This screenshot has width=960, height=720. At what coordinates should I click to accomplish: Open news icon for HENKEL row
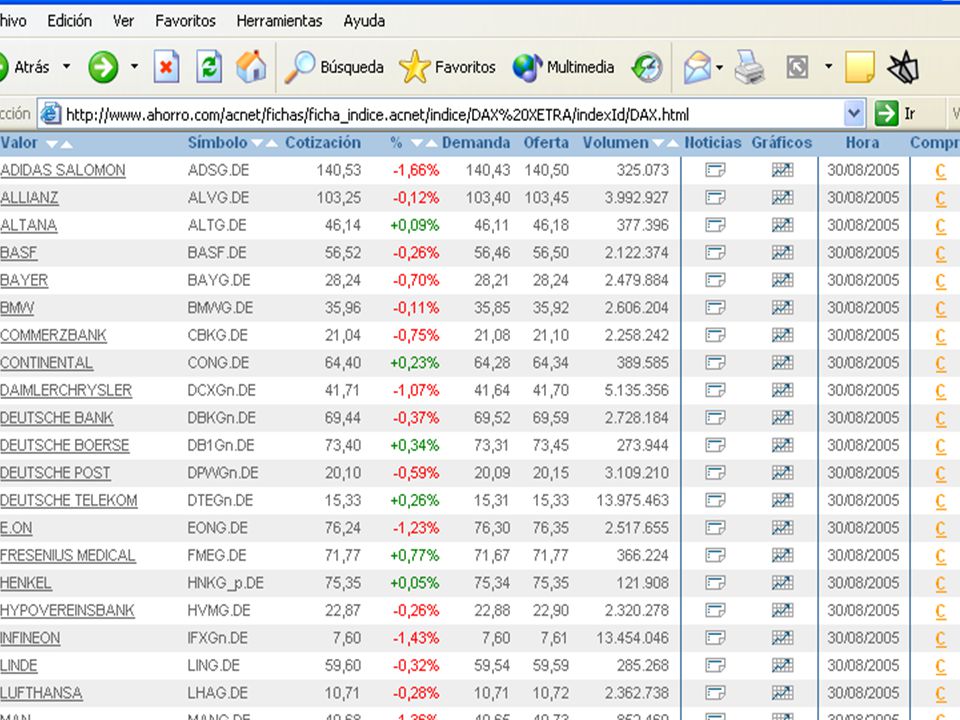click(x=715, y=583)
